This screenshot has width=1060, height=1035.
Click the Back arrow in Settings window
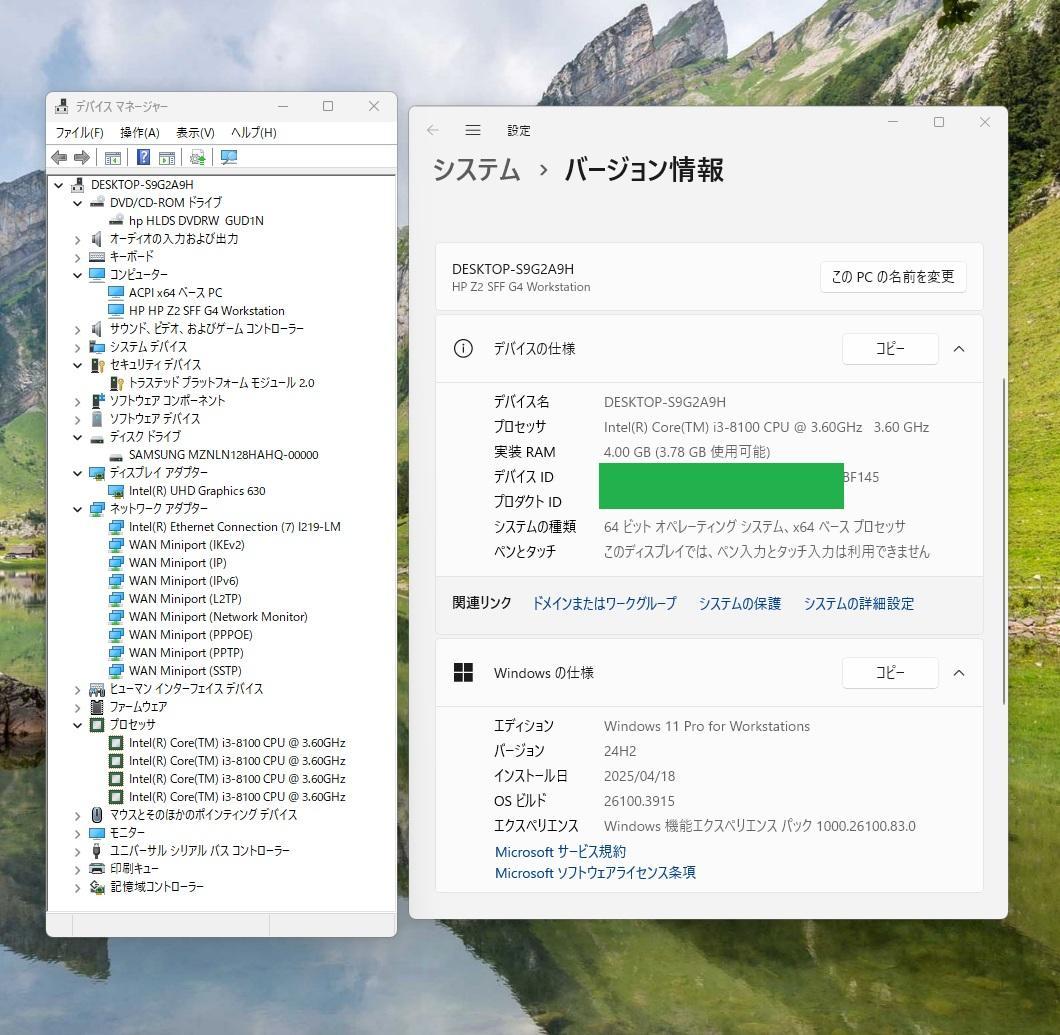pos(431,130)
